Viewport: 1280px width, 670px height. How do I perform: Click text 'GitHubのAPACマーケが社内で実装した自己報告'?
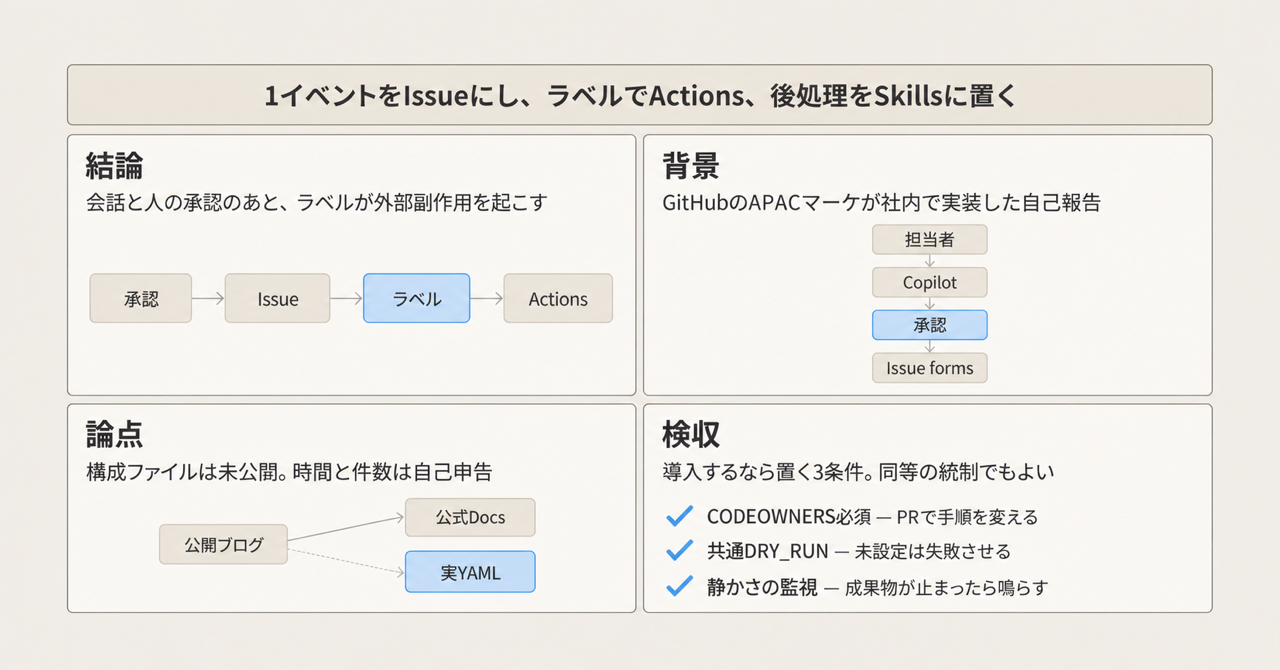[x=881, y=202]
